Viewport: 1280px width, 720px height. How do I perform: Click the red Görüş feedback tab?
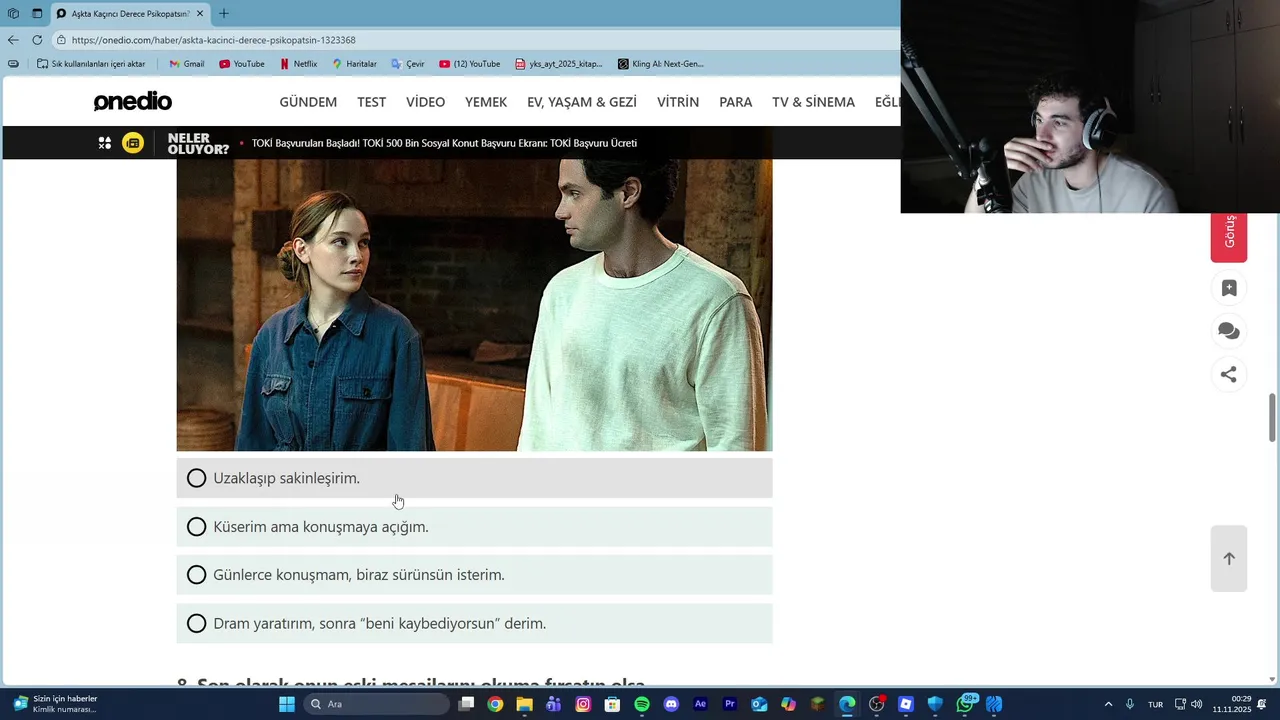pyautogui.click(x=1229, y=237)
